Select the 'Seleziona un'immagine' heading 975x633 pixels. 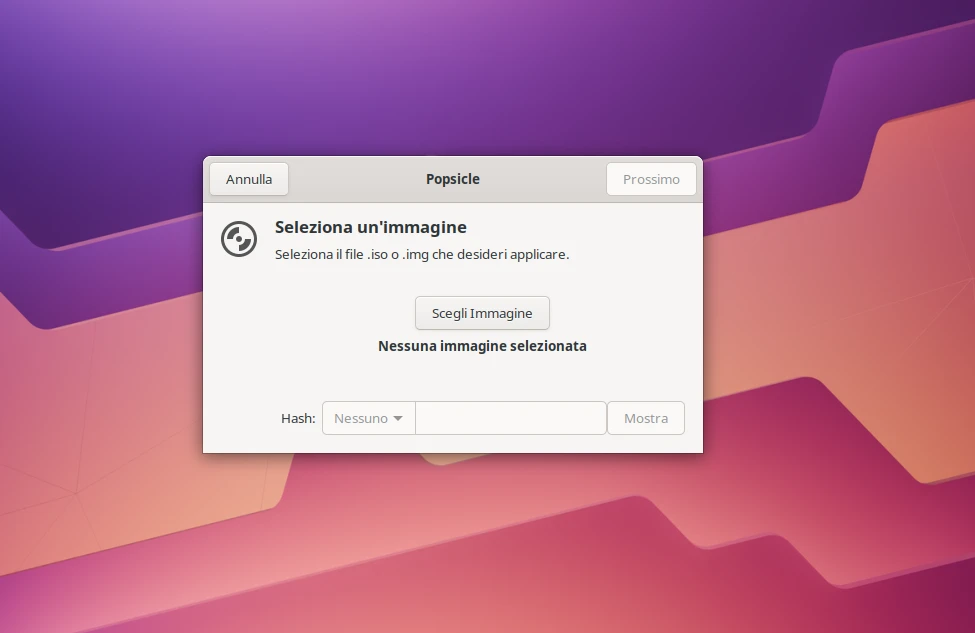(x=371, y=227)
